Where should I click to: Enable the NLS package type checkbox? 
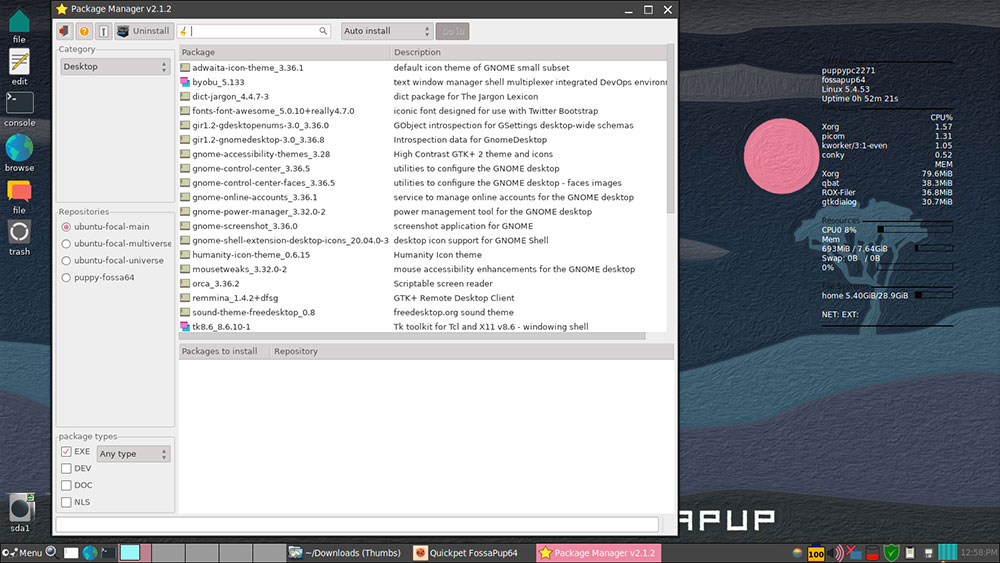click(x=66, y=502)
